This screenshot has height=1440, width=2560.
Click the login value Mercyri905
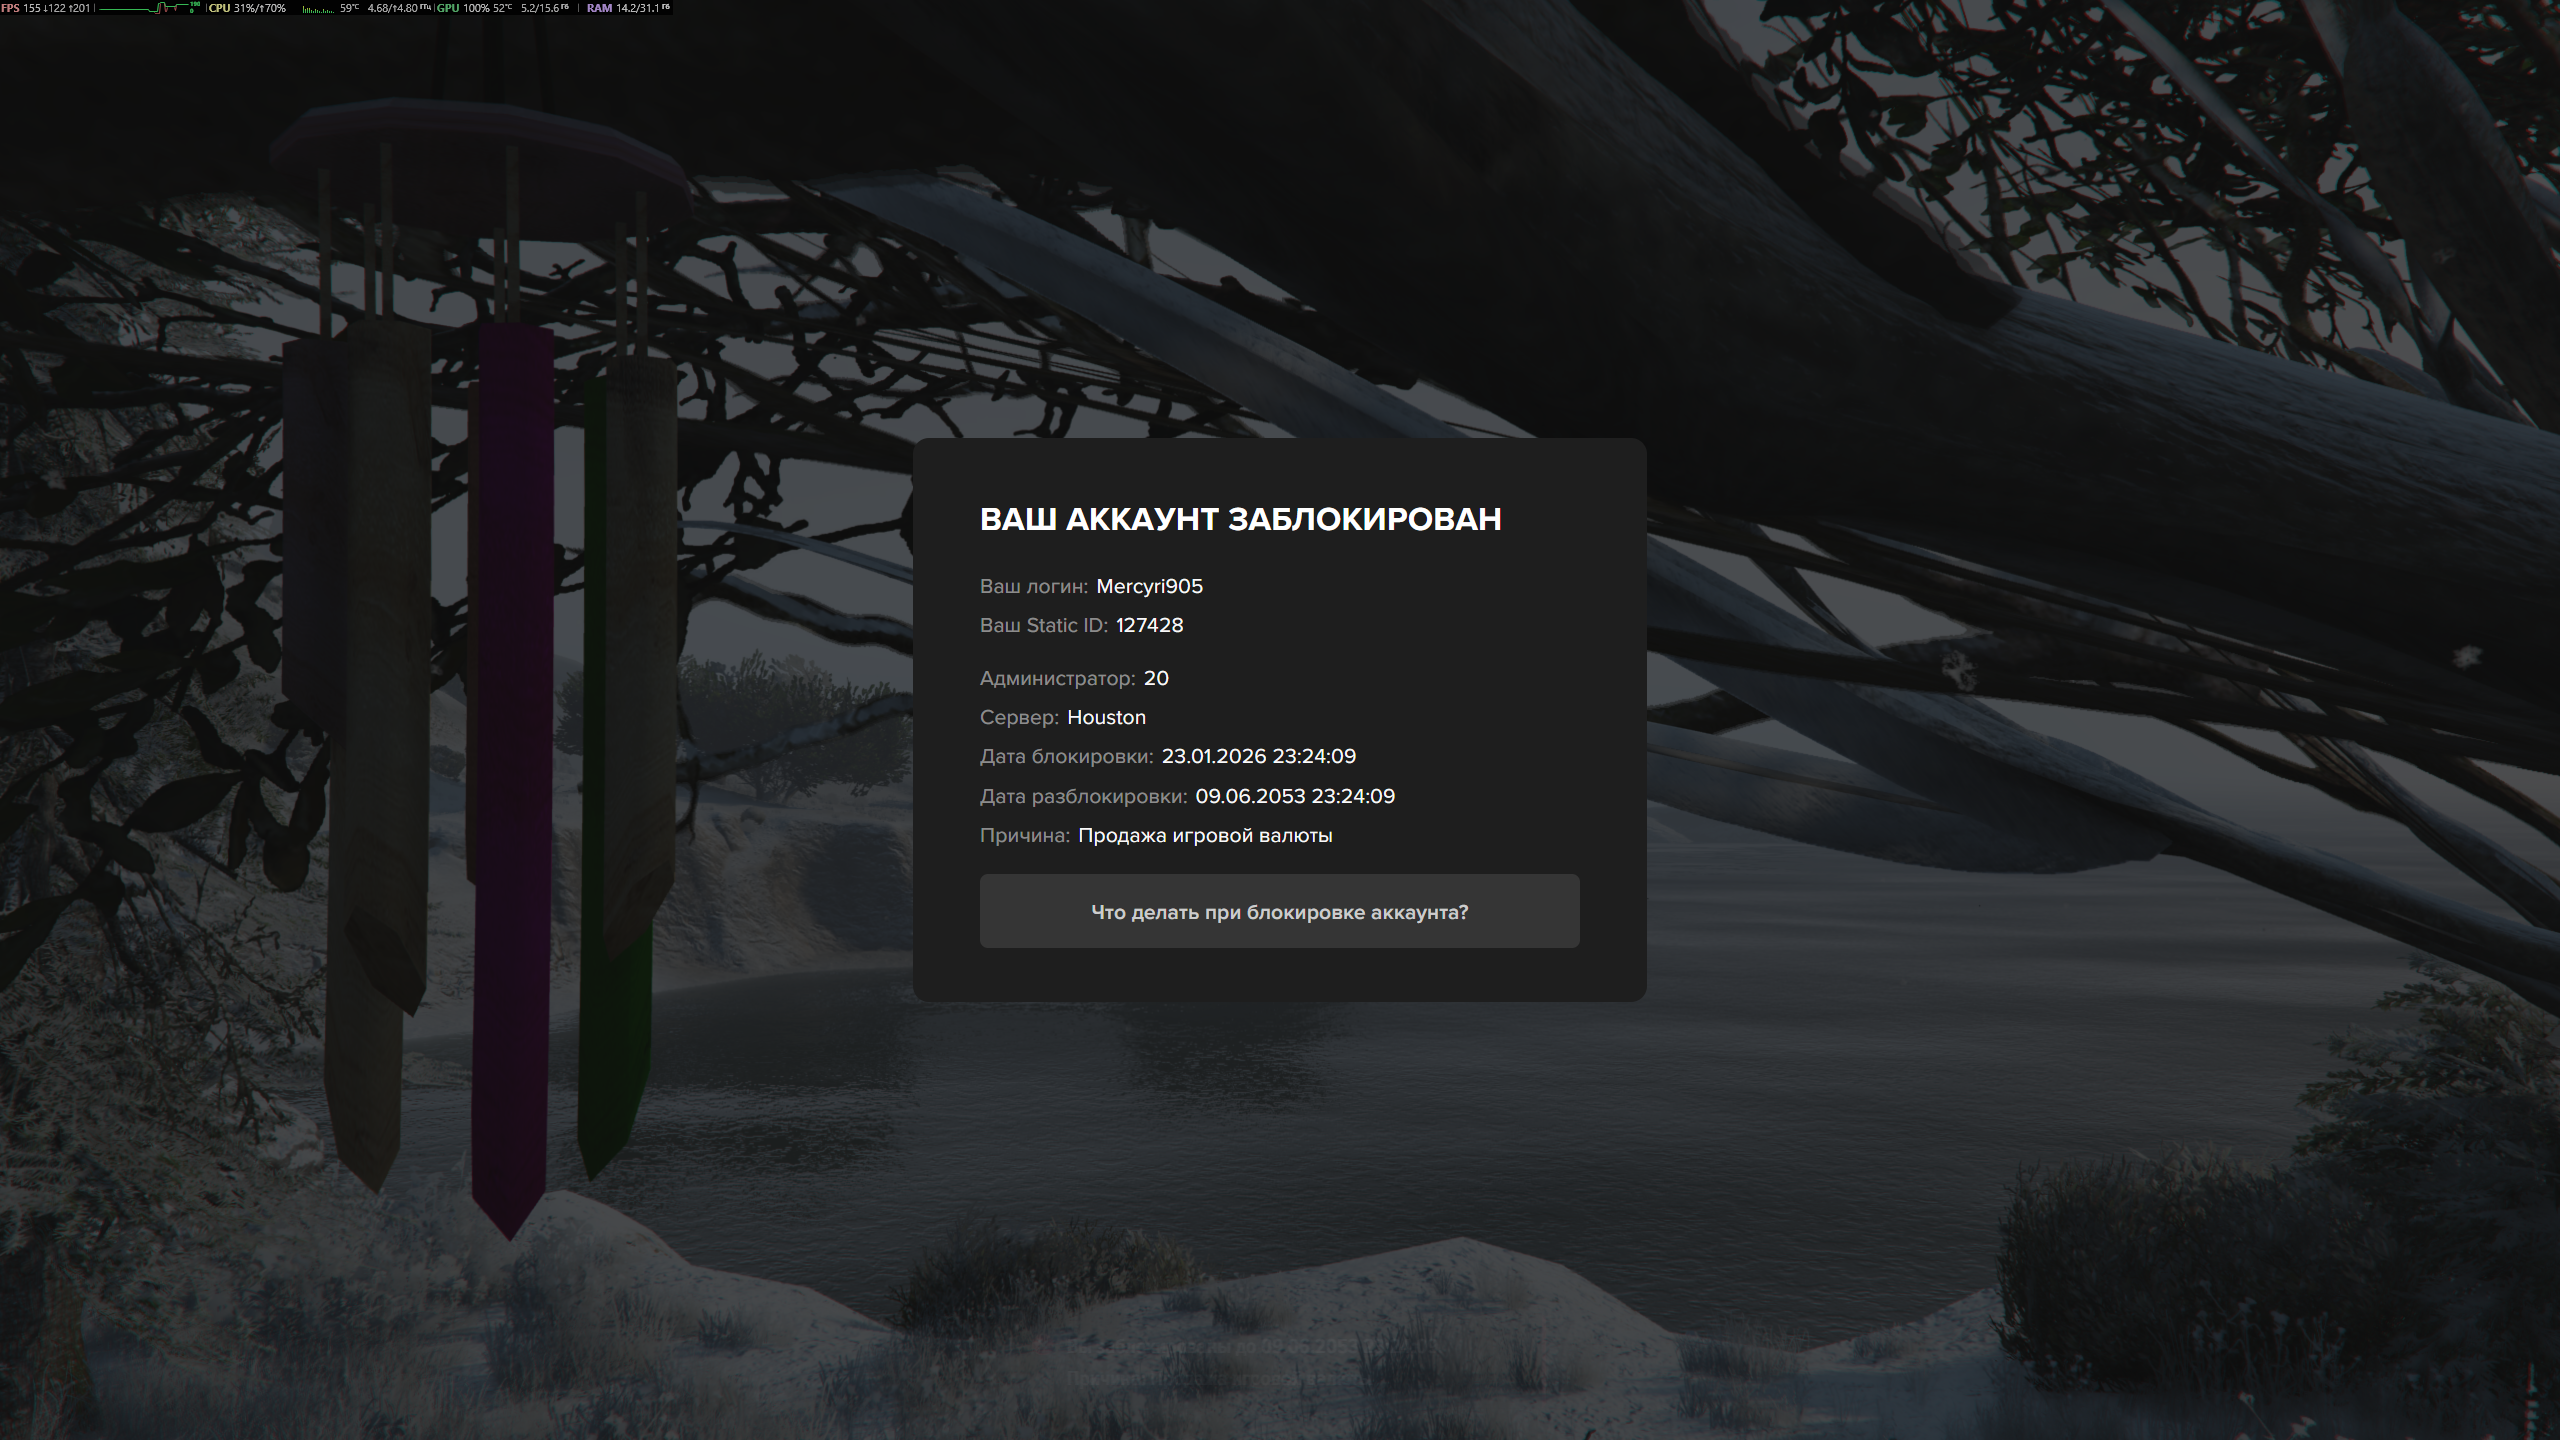pos(1149,587)
